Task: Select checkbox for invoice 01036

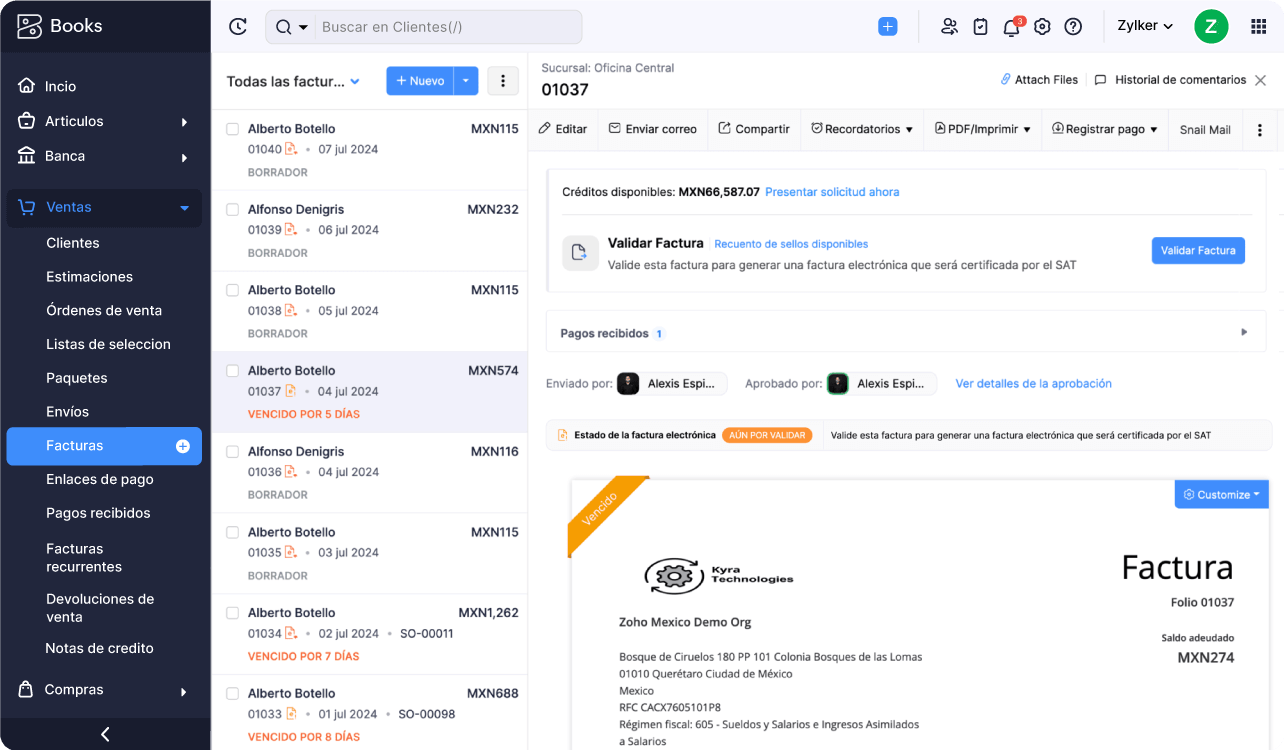Action: [x=232, y=452]
